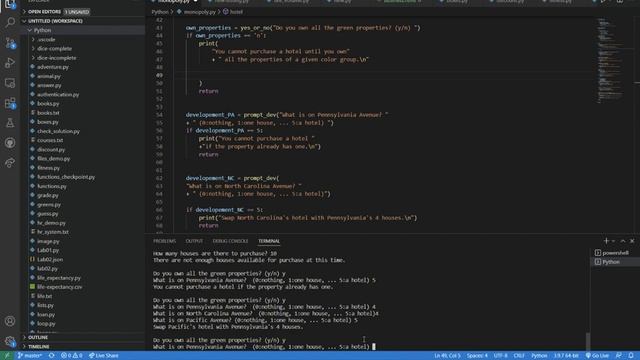Open the Search view in activity bar
The height and width of the screenshot is (360, 640).
click(10, 22)
